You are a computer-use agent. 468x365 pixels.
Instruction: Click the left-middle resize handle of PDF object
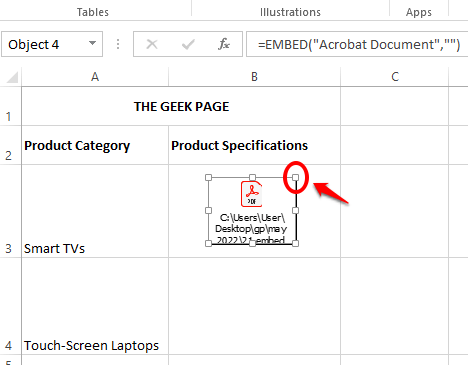[208, 210]
